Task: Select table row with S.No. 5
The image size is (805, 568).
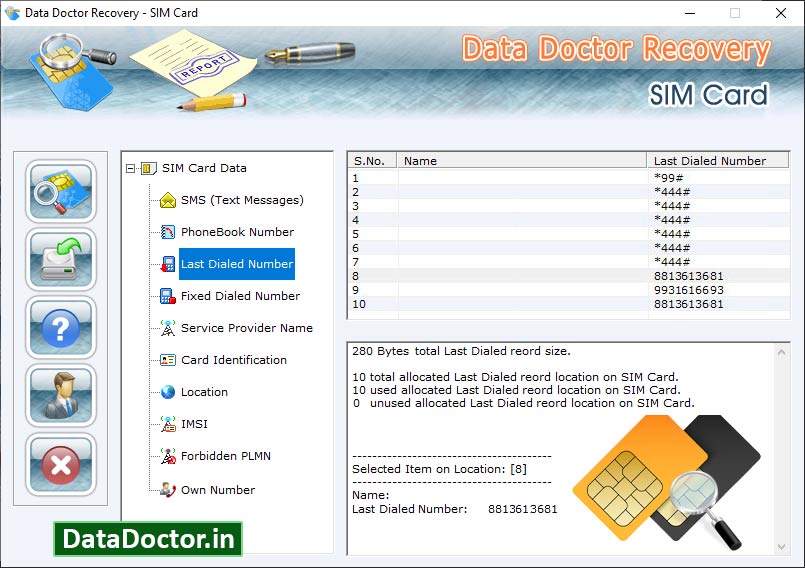Action: click(569, 234)
